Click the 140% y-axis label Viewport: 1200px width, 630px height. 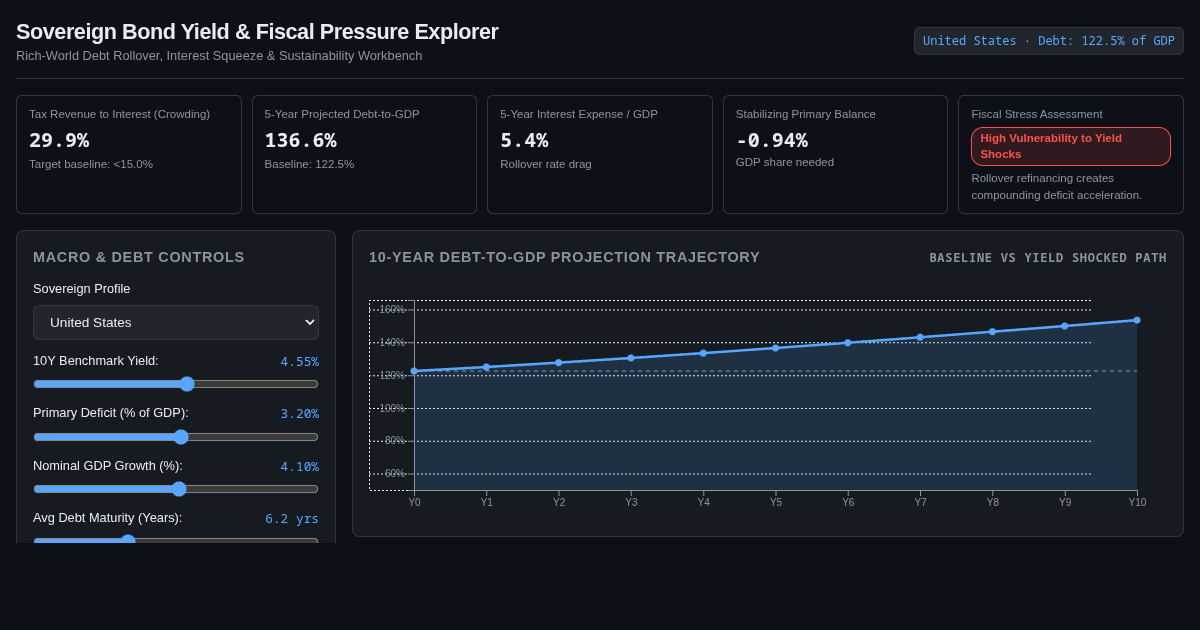[x=392, y=343]
